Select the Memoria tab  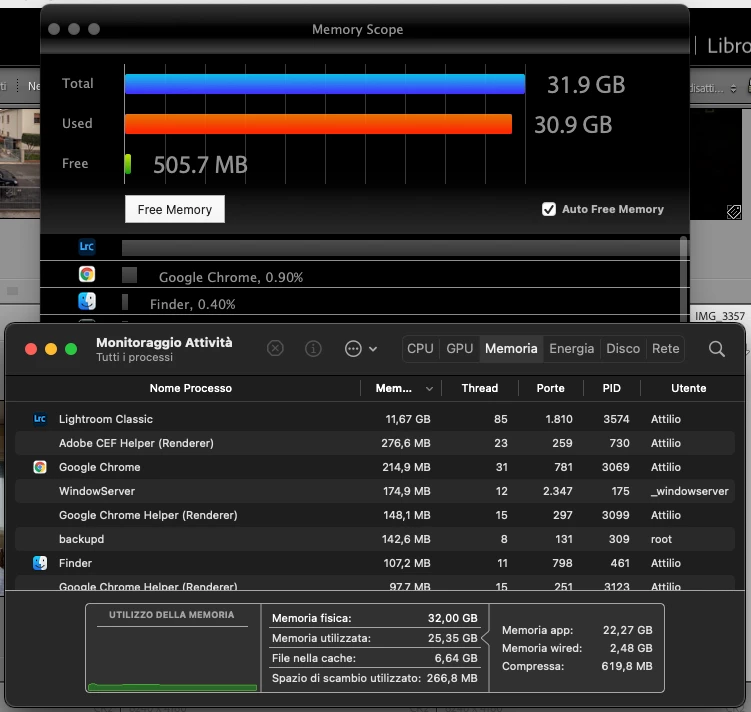tap(511, 349)
